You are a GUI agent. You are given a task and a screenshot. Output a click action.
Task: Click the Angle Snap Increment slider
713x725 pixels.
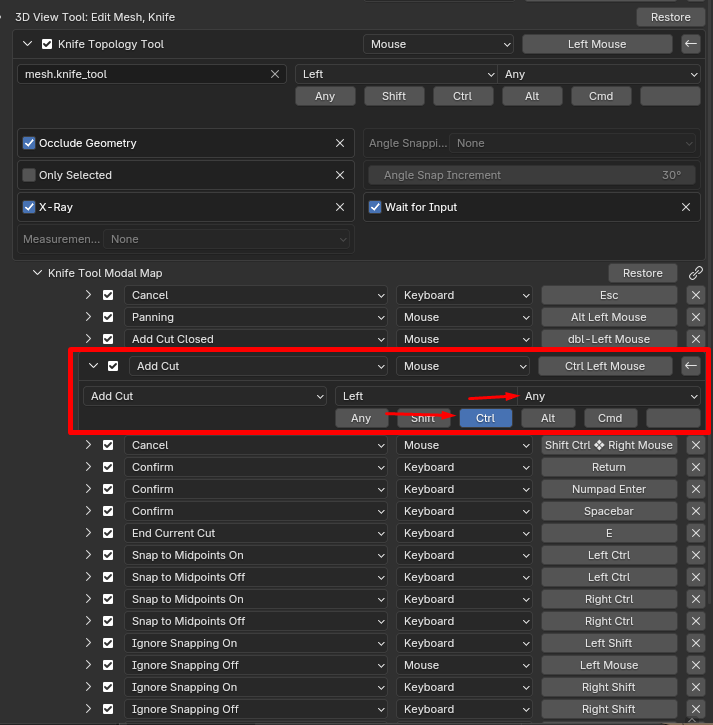click(532, 175)
